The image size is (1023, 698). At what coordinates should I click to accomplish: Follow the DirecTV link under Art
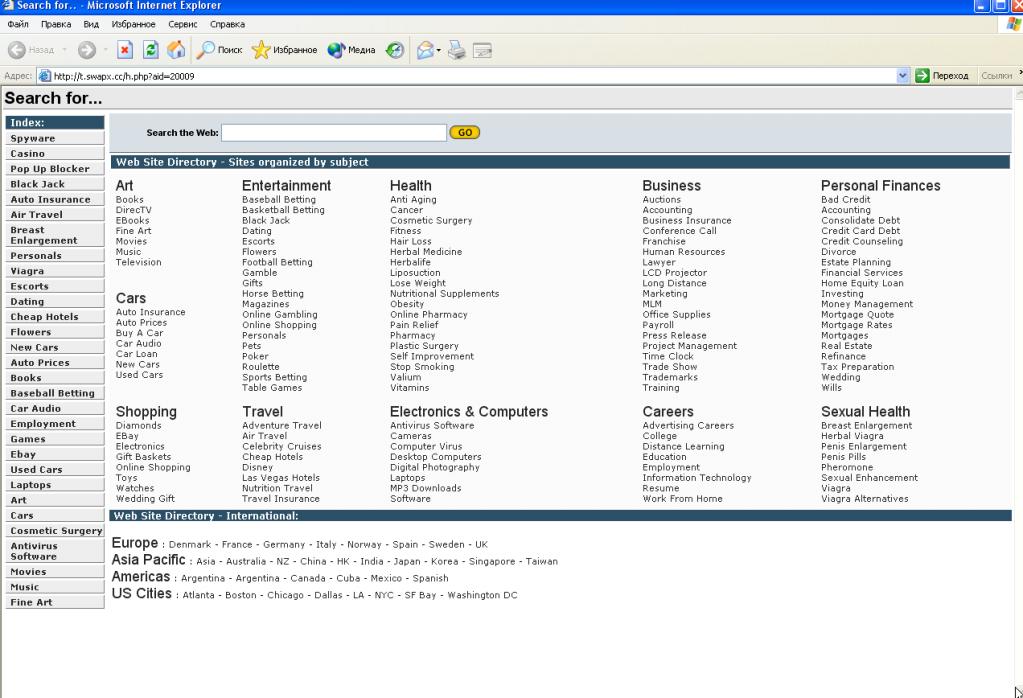pyautogui.click(x=134, y=210)
